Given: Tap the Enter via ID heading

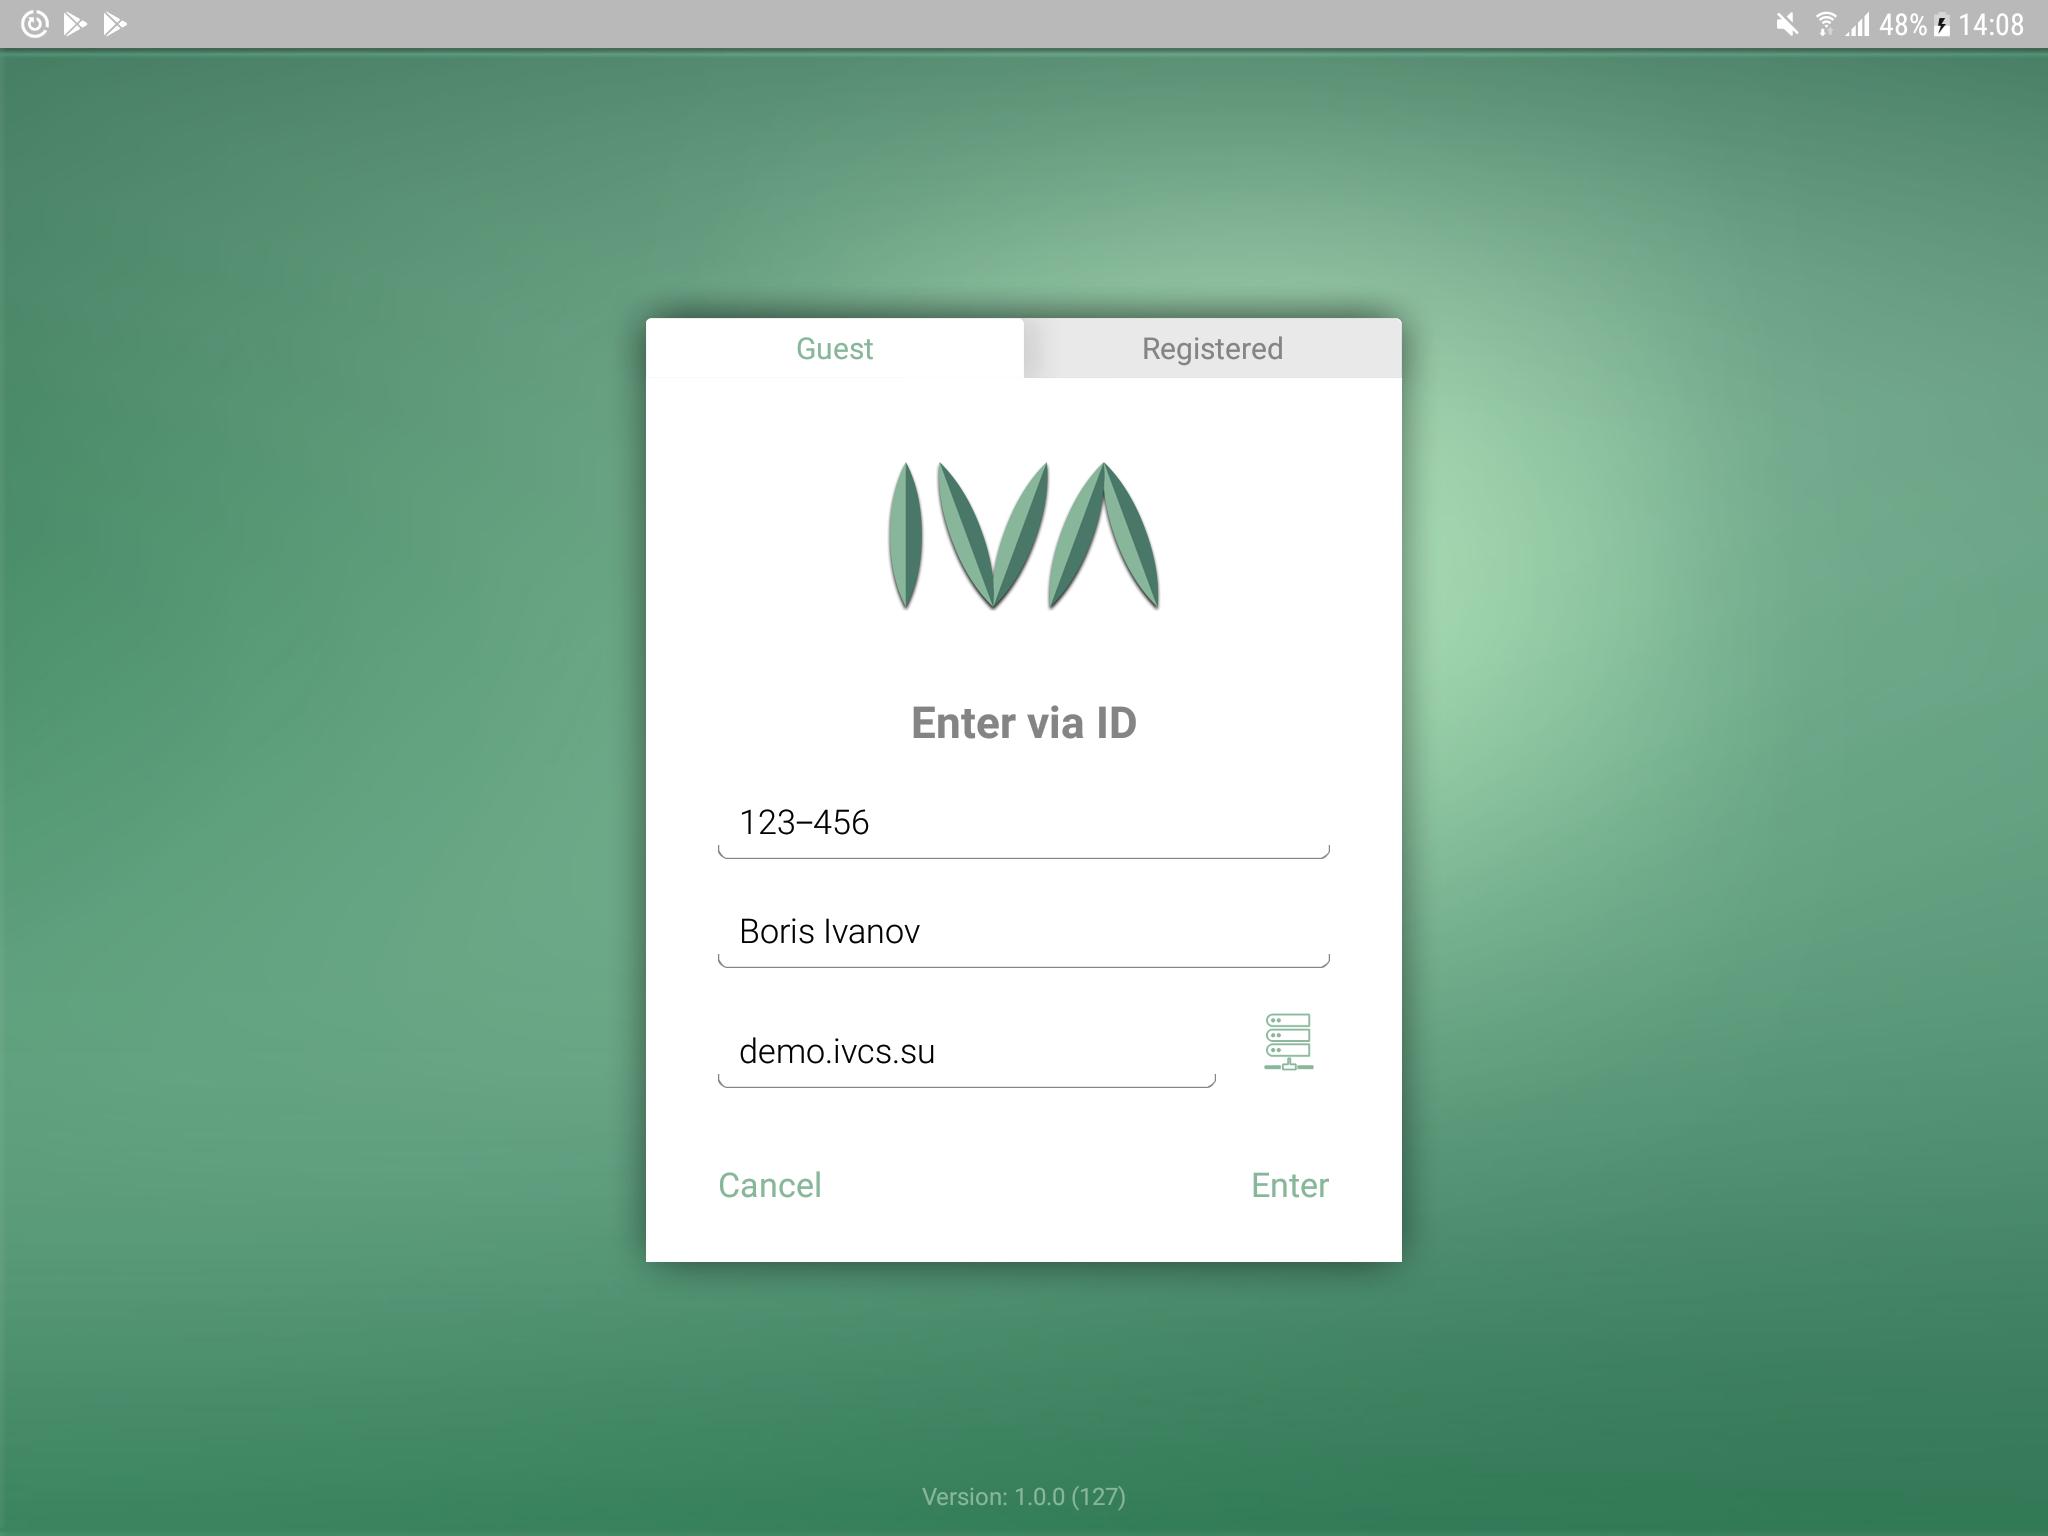Looking at the screenshot, I should [x=1024, y=723].
